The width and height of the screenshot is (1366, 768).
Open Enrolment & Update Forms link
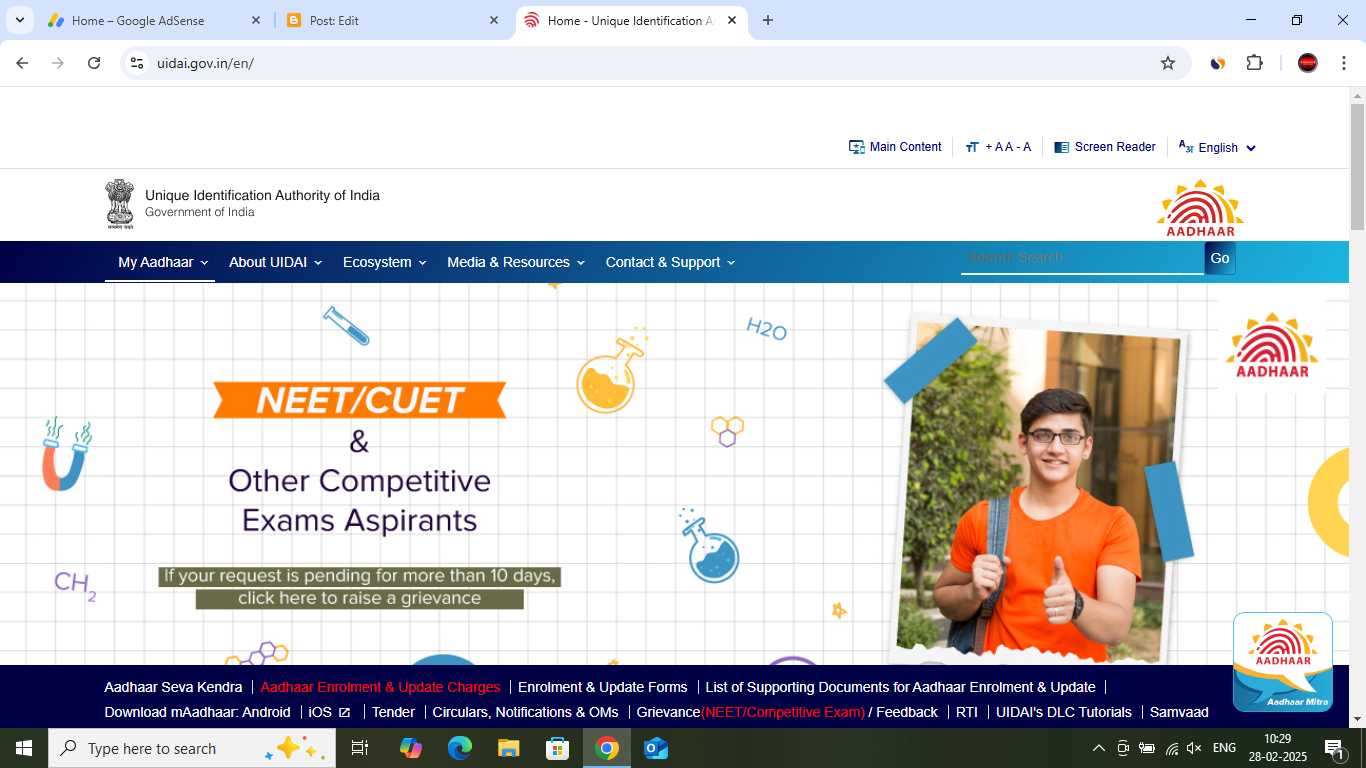click(603, 687)
